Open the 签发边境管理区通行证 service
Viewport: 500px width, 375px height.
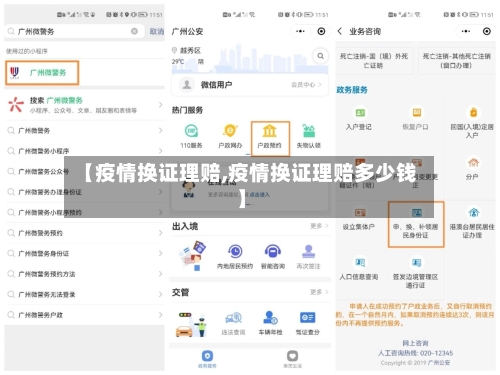point(415,273)
